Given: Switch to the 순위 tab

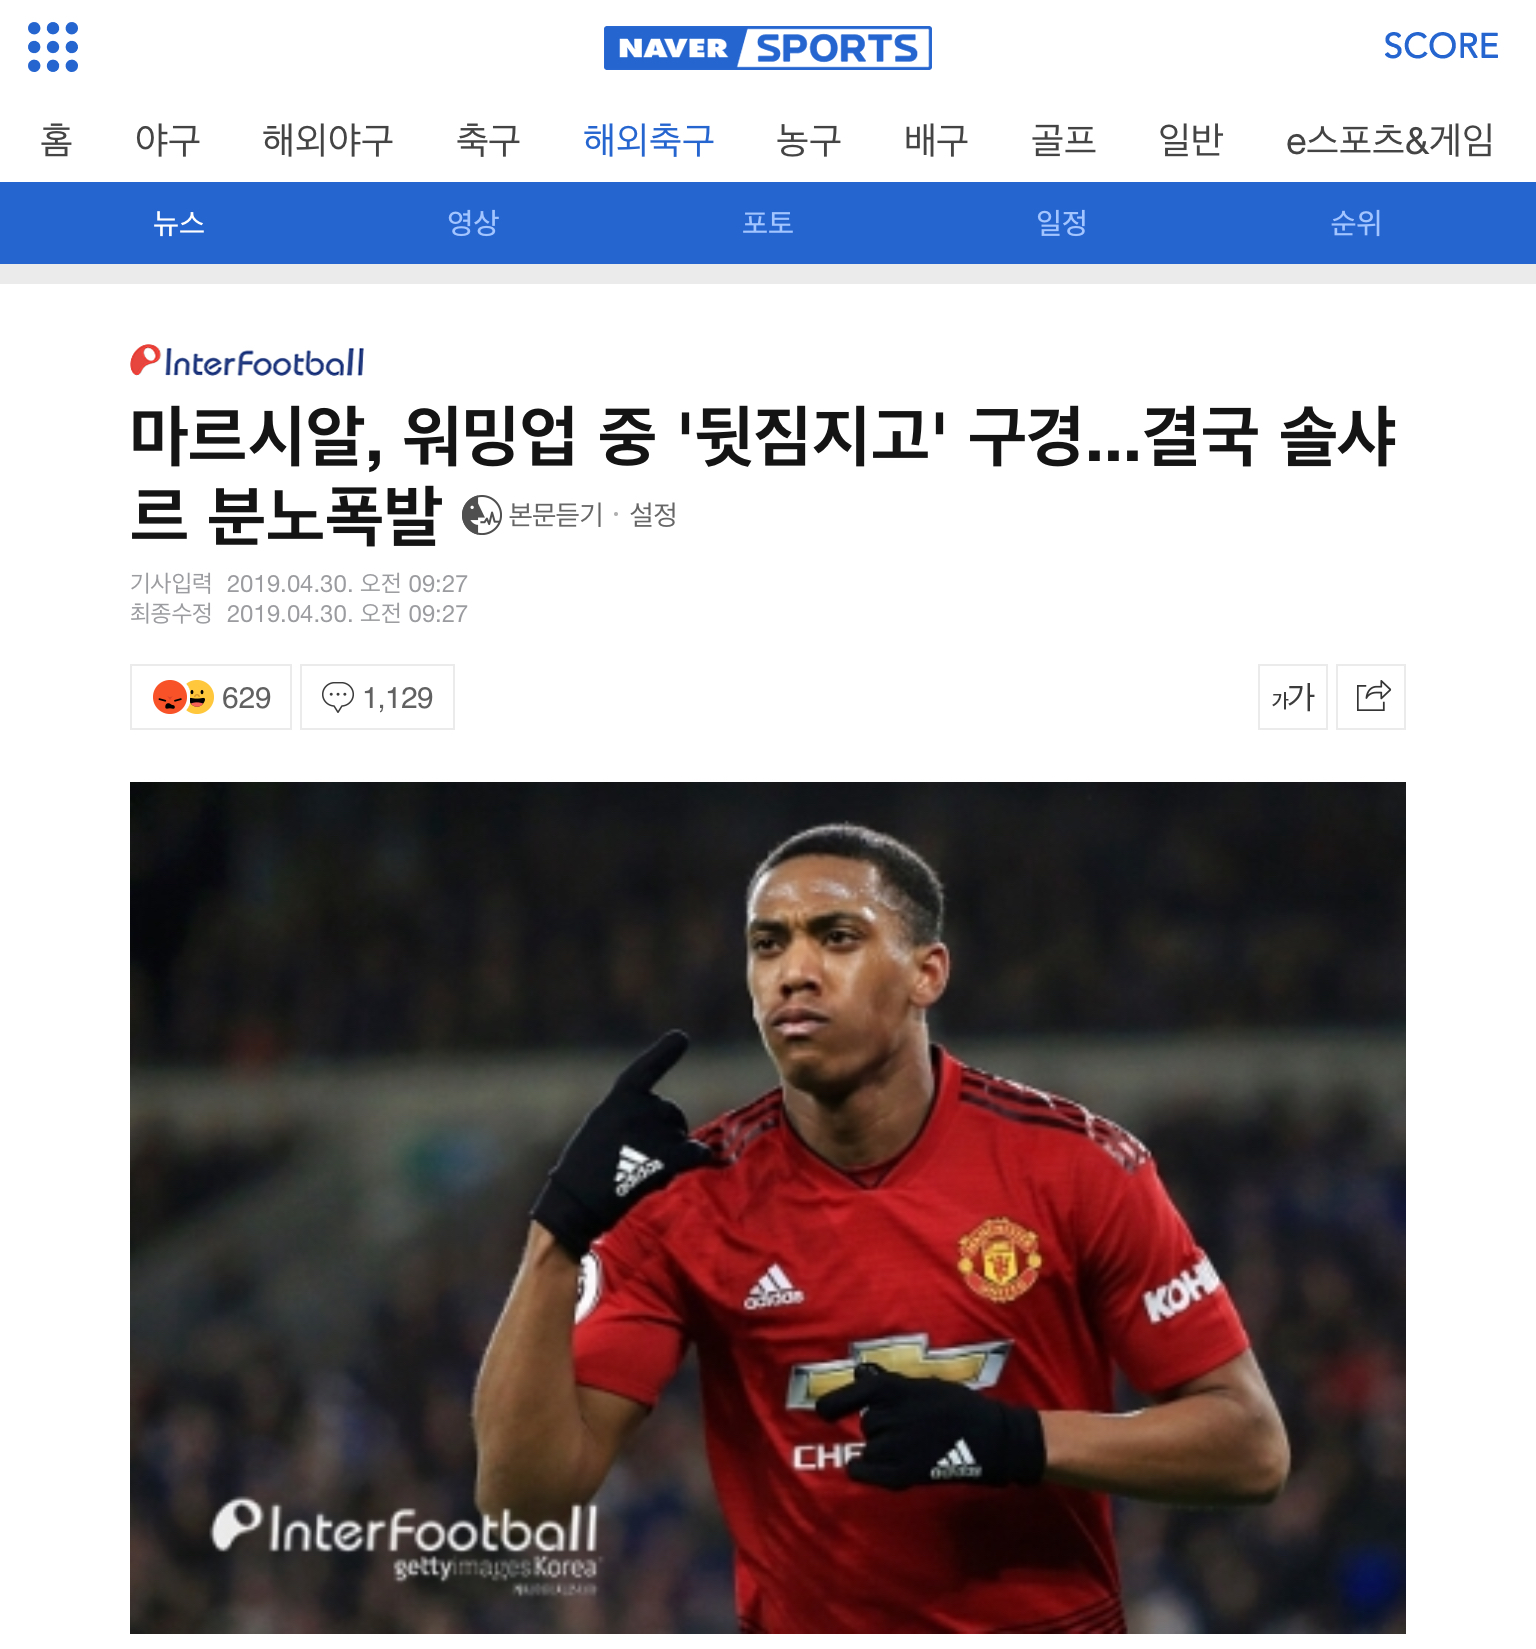Looking at the screenshot, I should [x=1356, y=223].
